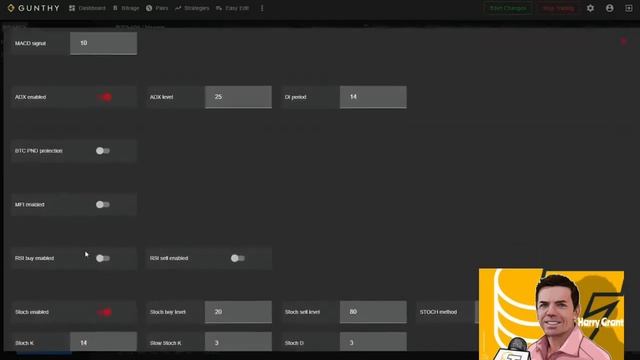Viewport: 640px width, 360px height.
Task: Open the user account icon
Action: 609,8
